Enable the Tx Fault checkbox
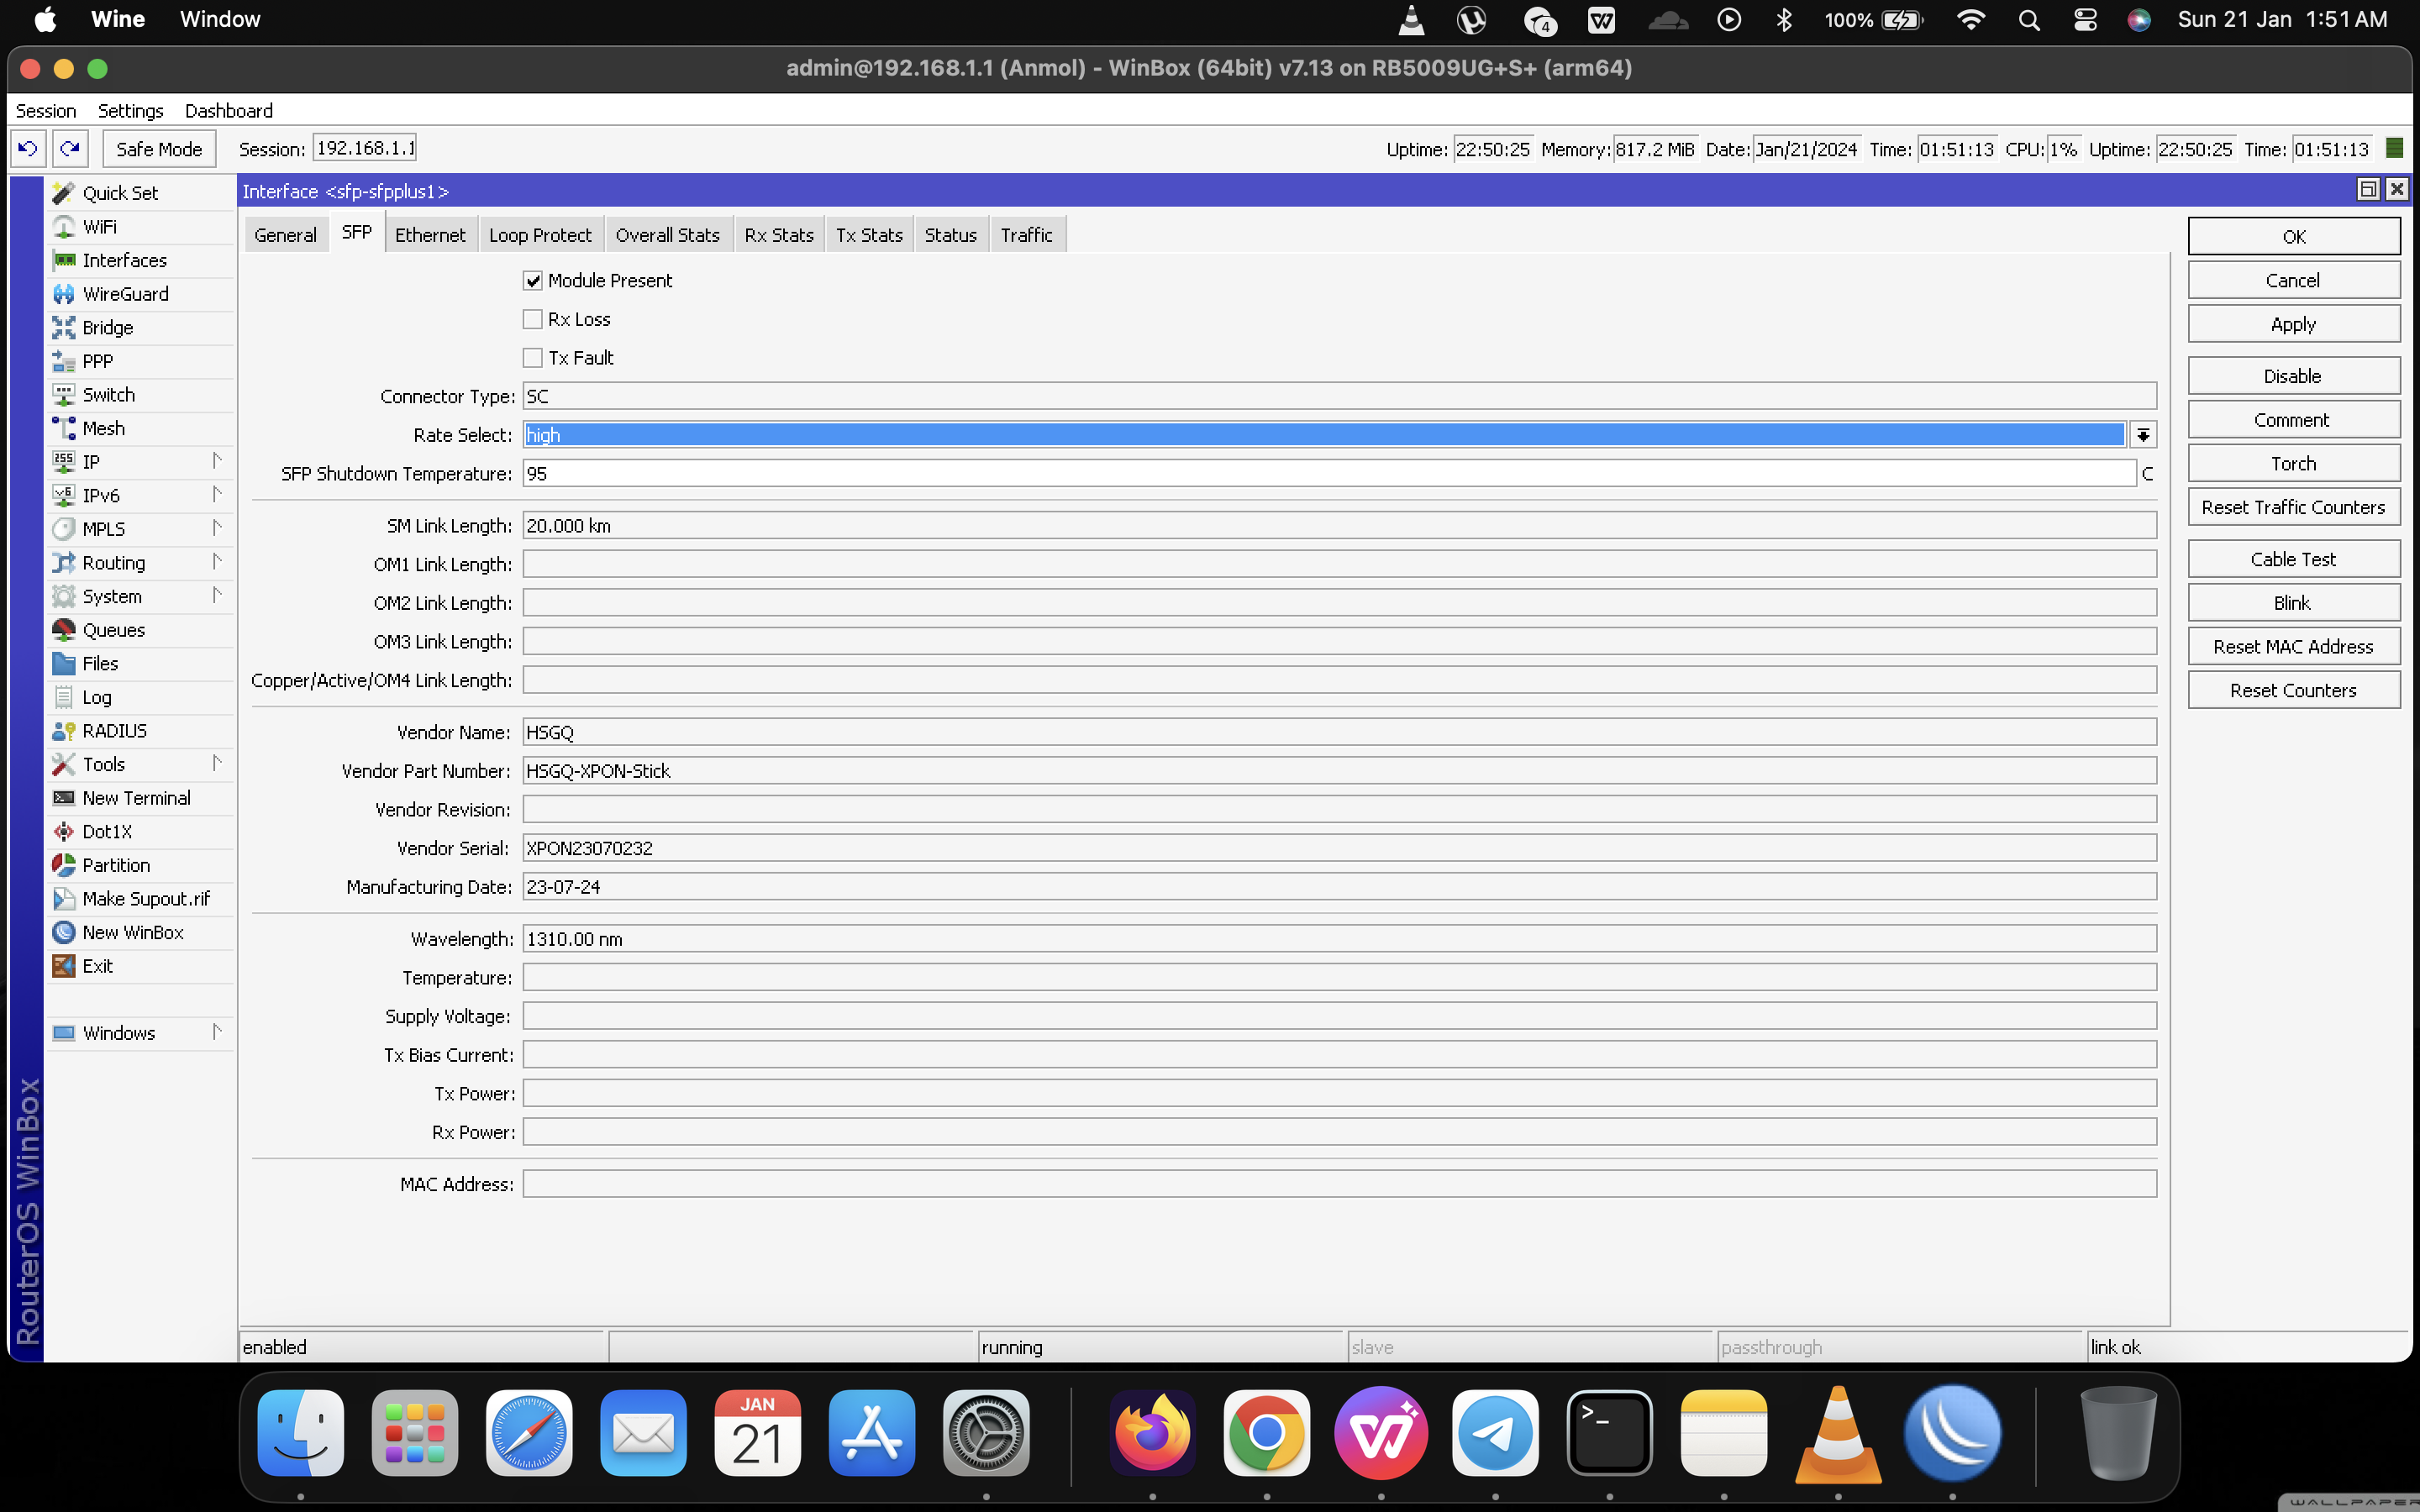This screenshot has height=1512, width=2420. pos(531,357)
